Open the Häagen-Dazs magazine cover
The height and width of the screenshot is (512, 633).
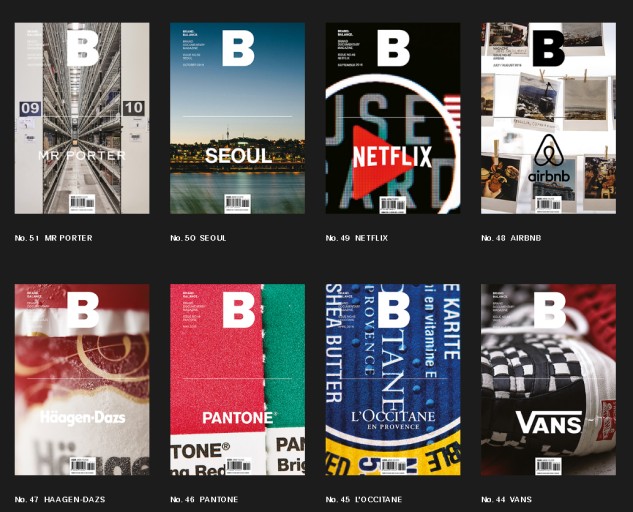click(x=82, y=380)
